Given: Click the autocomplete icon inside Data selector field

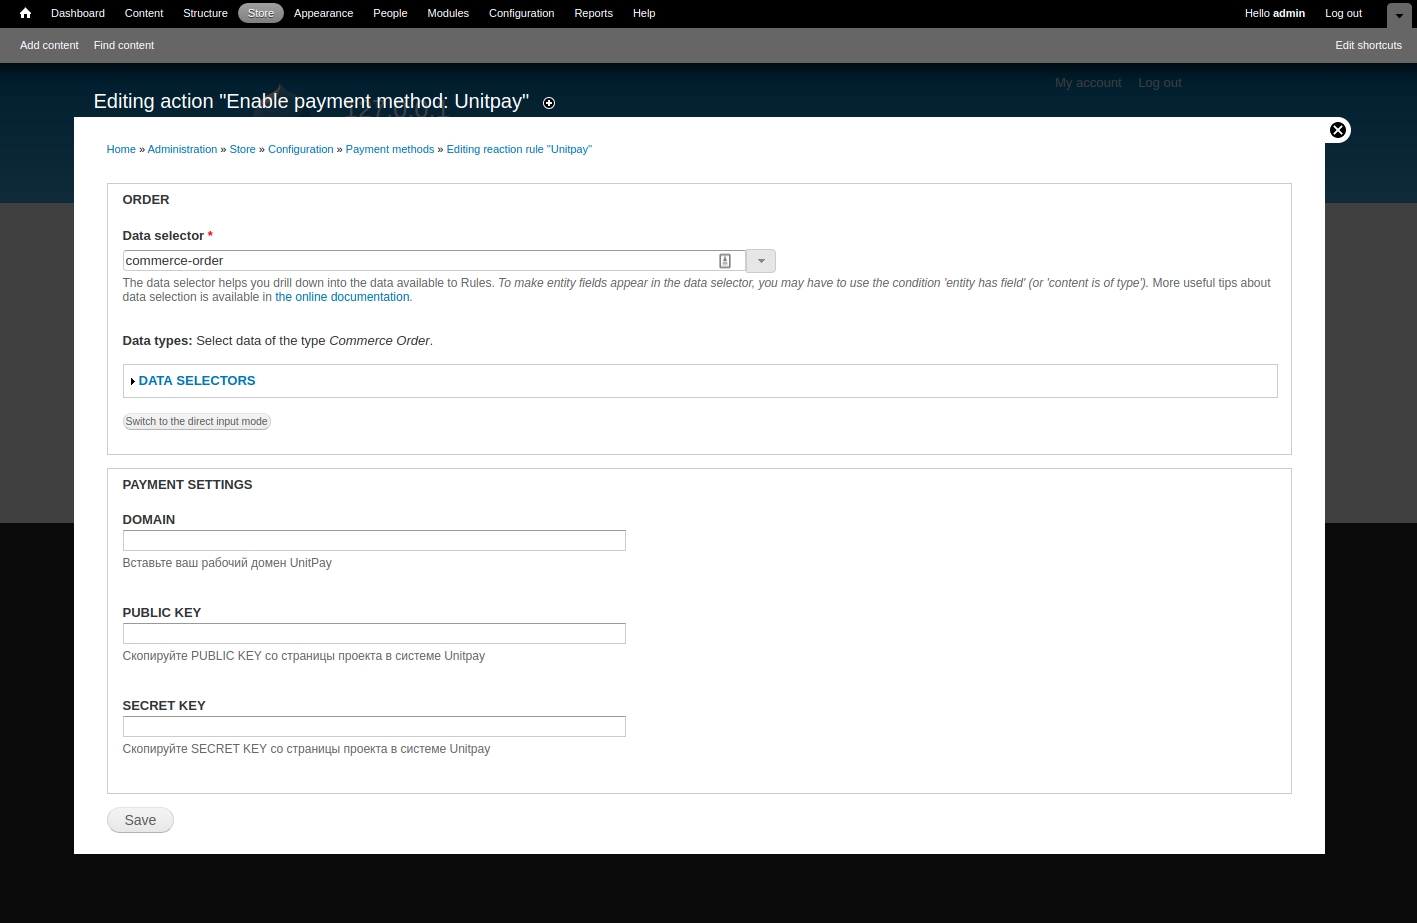Looking at the screenshot, I should pos(725,261).
